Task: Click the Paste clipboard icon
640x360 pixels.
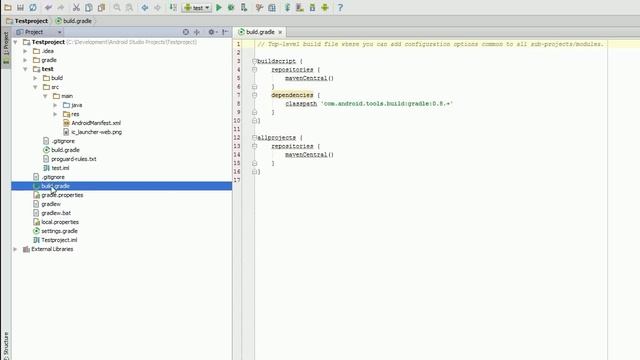Action: [x=101, y=7]
